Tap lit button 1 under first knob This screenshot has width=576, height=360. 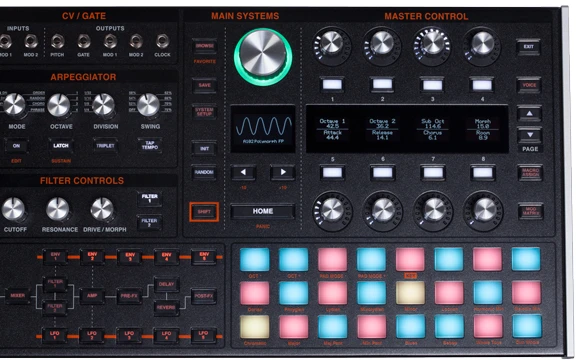(x=332, y=84)
